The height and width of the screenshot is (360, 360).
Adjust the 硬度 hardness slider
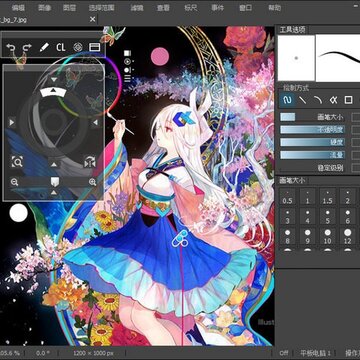click(x=312, y=142)
